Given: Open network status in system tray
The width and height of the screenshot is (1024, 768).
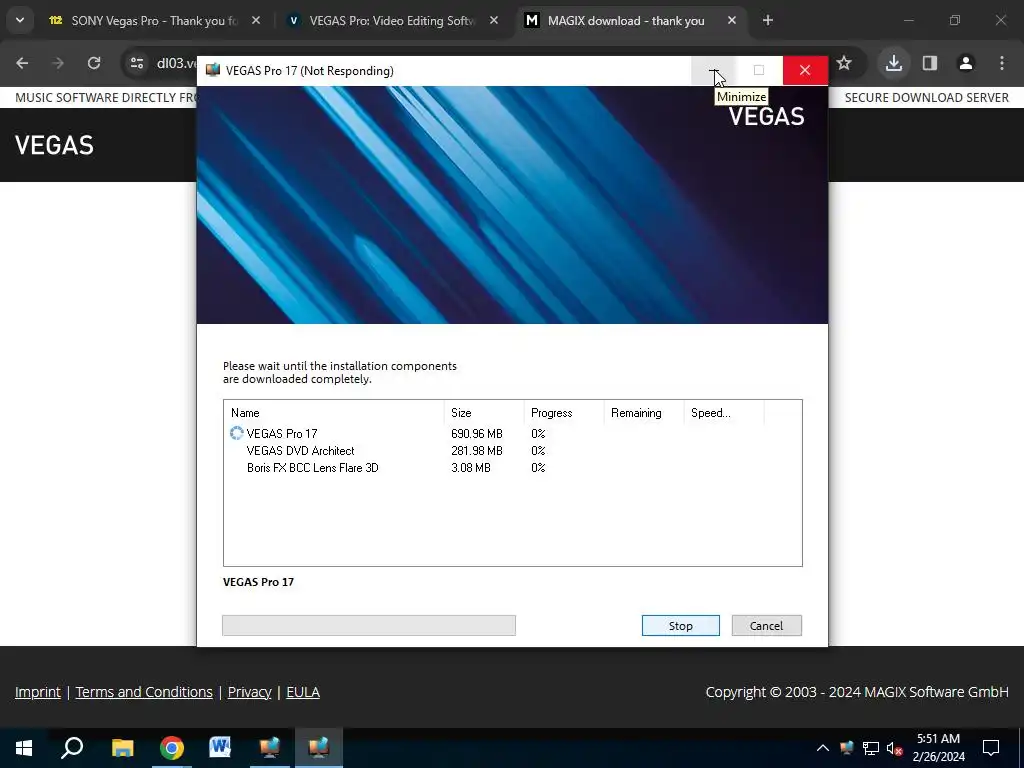Looking at the screenshot, I should point(871,748).
